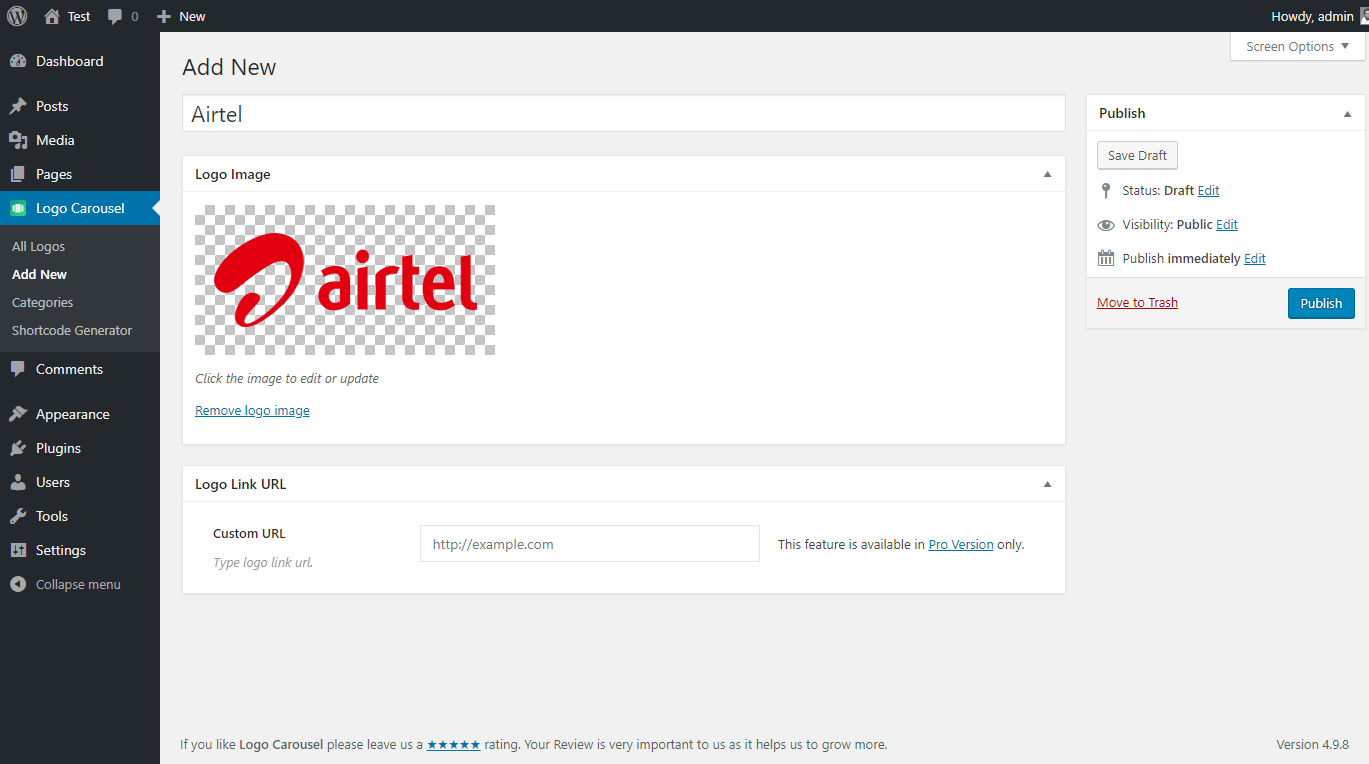Open the Posts menu
Viewport: 1369px width, 764px height.
(52, 106)
